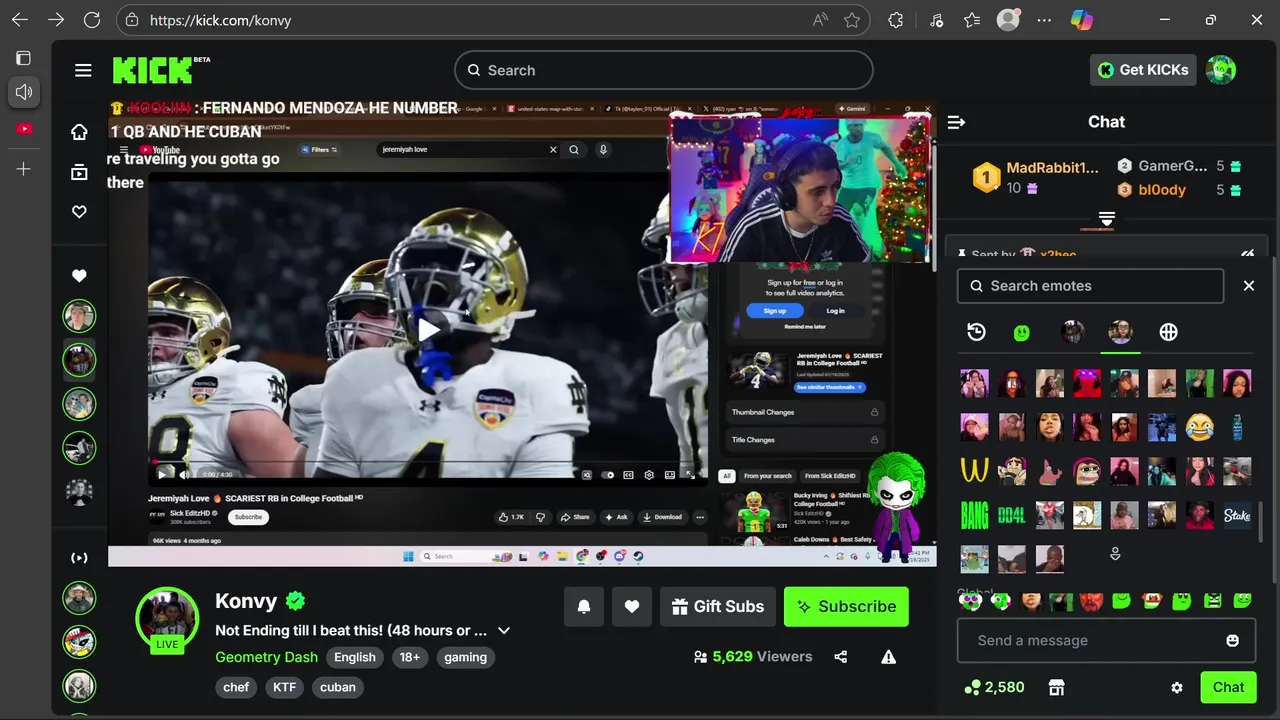This screenshot has width=1280, height=720.
Task: Reload the browser page
Action: pos(92,20)
